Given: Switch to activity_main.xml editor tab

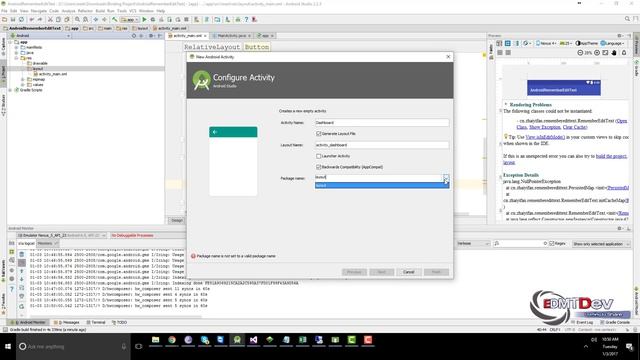Looking at the screenshot, I should tap(188, 36).
